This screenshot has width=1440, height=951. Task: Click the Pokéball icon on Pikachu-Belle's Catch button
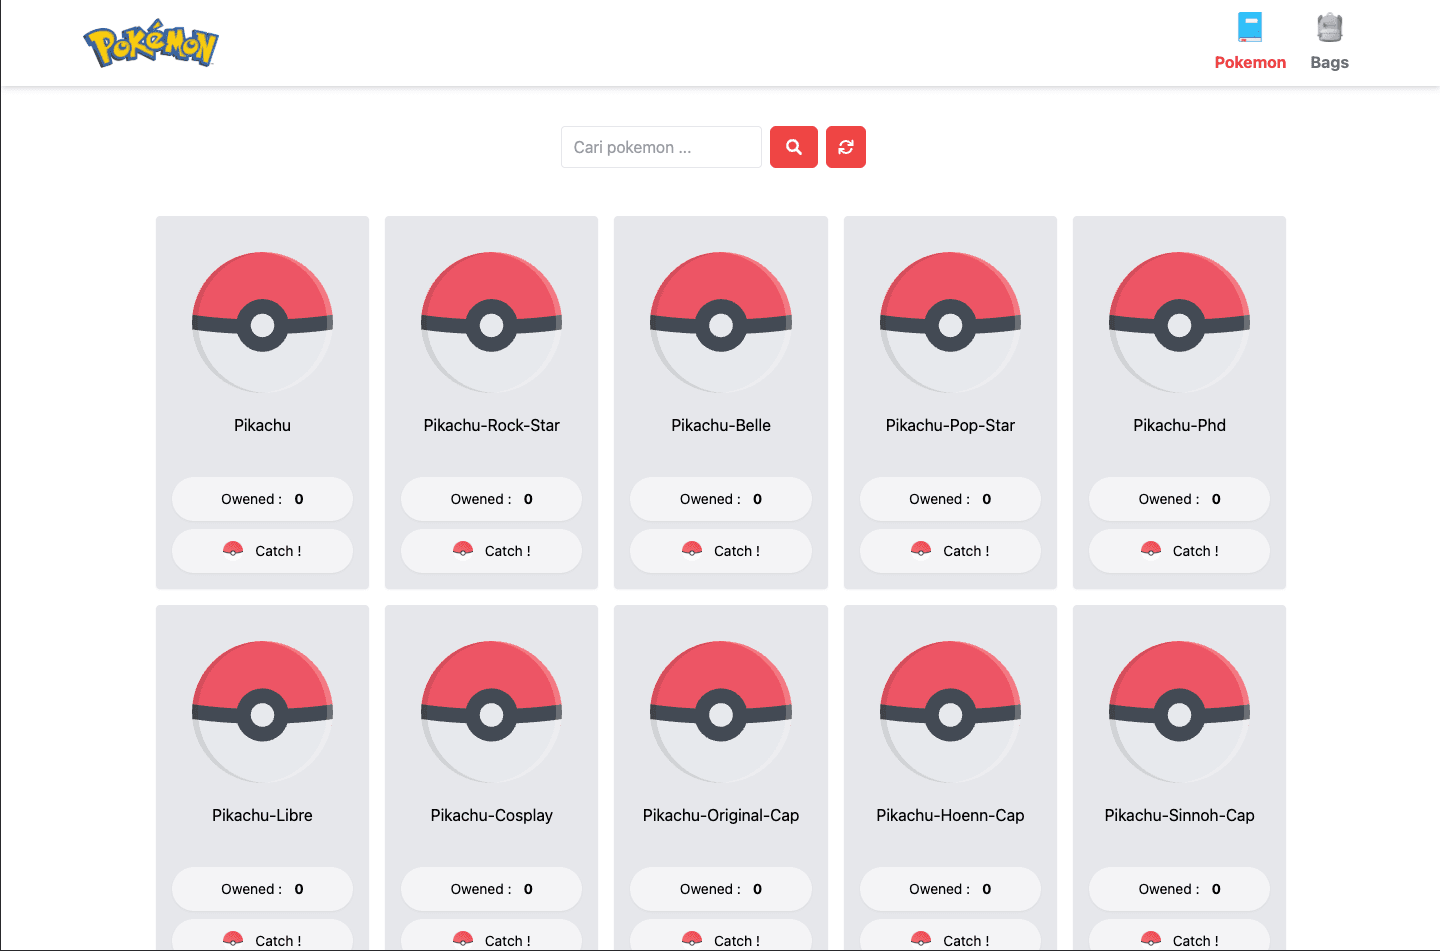[x=692, y=549]
